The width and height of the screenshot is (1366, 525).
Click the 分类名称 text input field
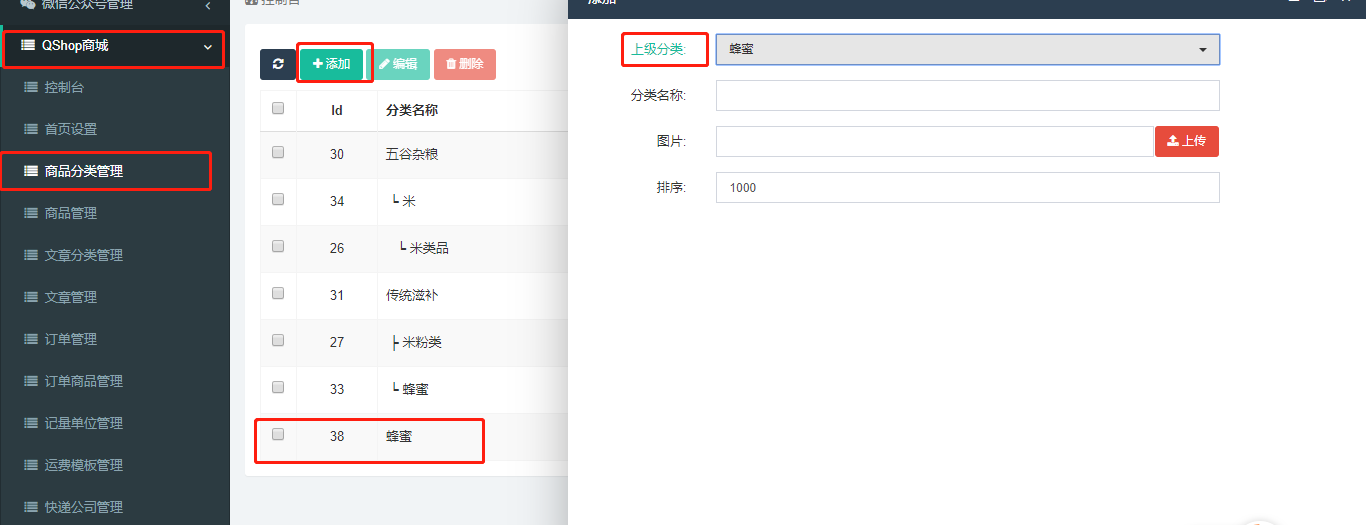(967, 96)
